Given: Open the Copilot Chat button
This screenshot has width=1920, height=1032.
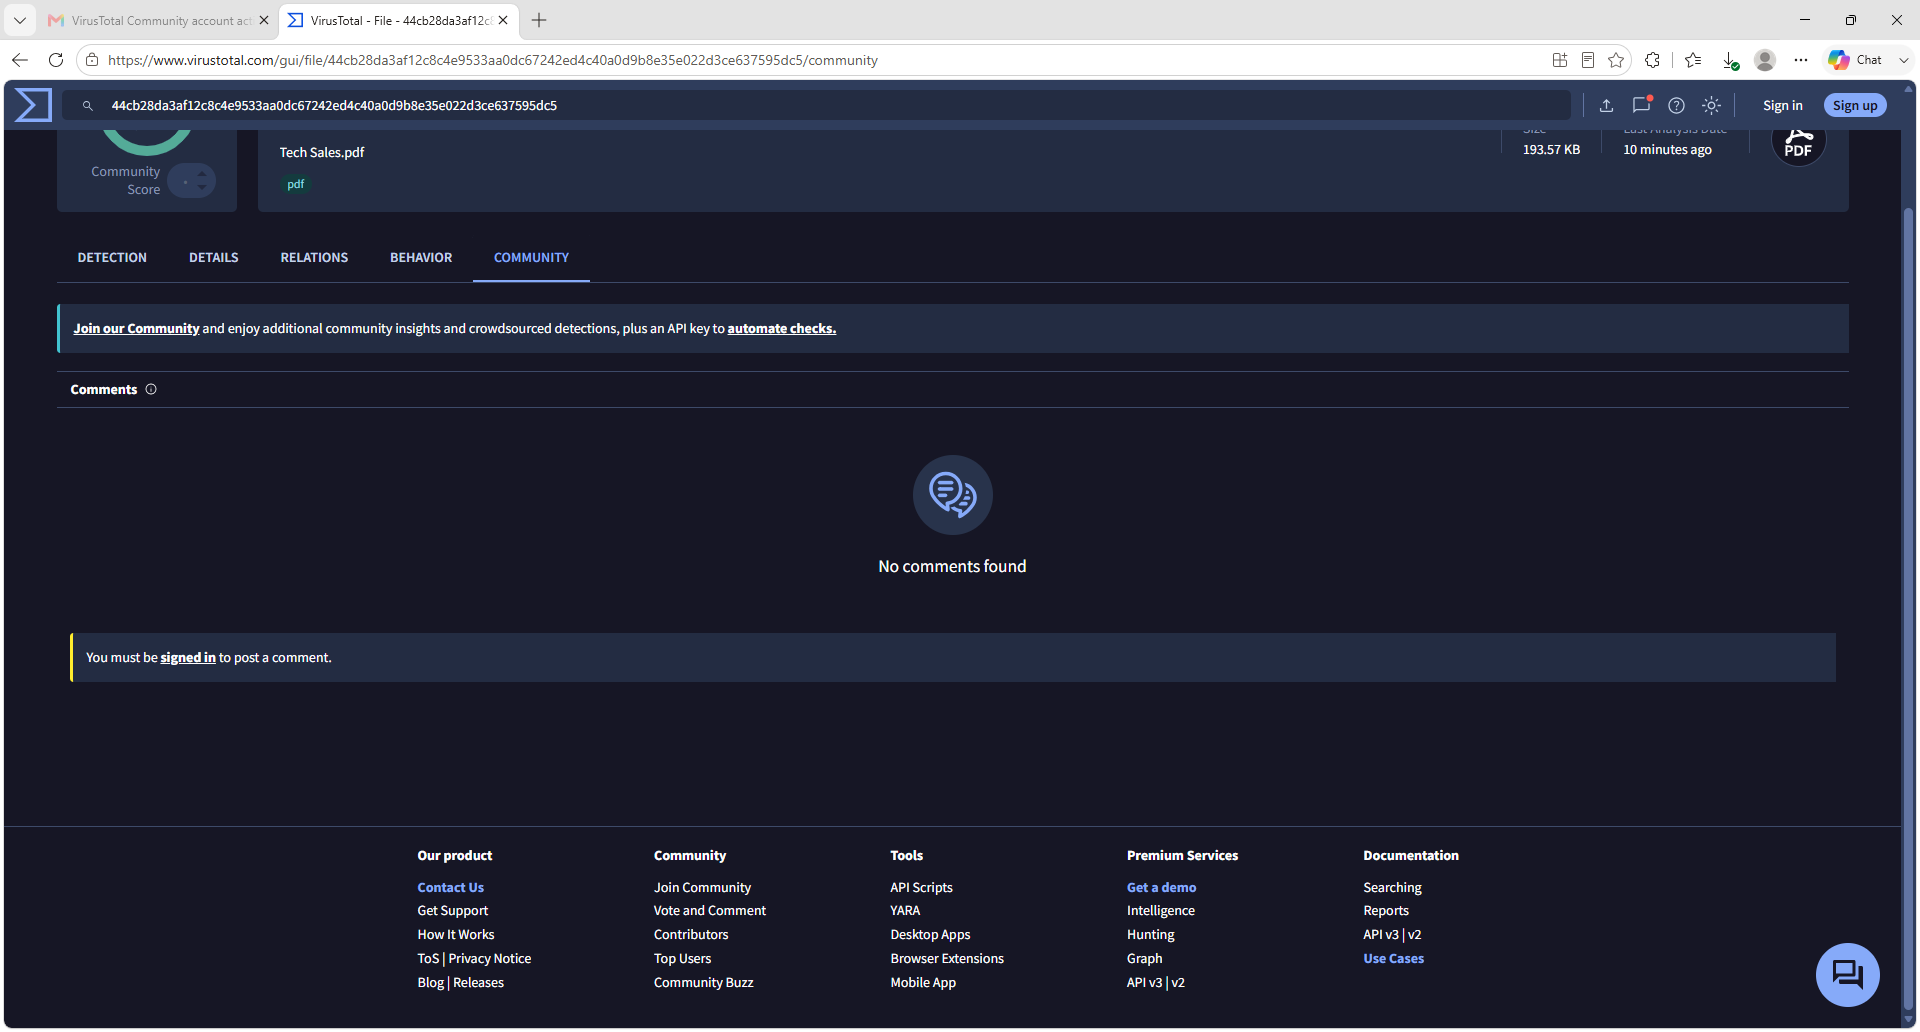Looking at the screenshot, I should [1855, 60].
